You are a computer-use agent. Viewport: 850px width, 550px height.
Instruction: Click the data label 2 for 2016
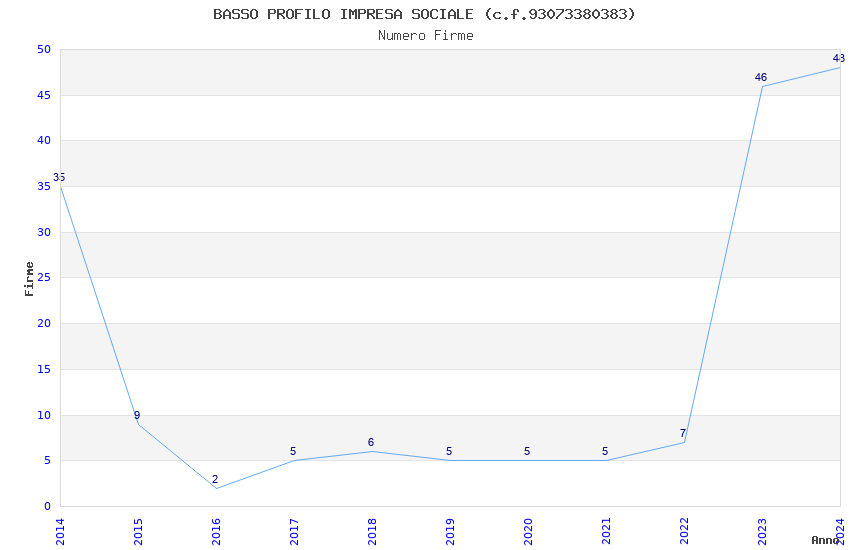[215, 479]
